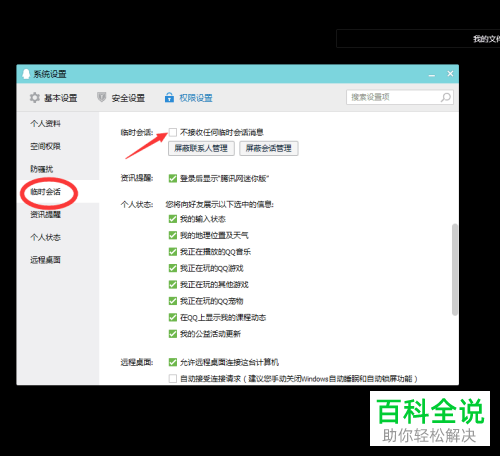Switch to the 权限设置 tab
This screenshot has width=500, height=456.
click(189, 98)
